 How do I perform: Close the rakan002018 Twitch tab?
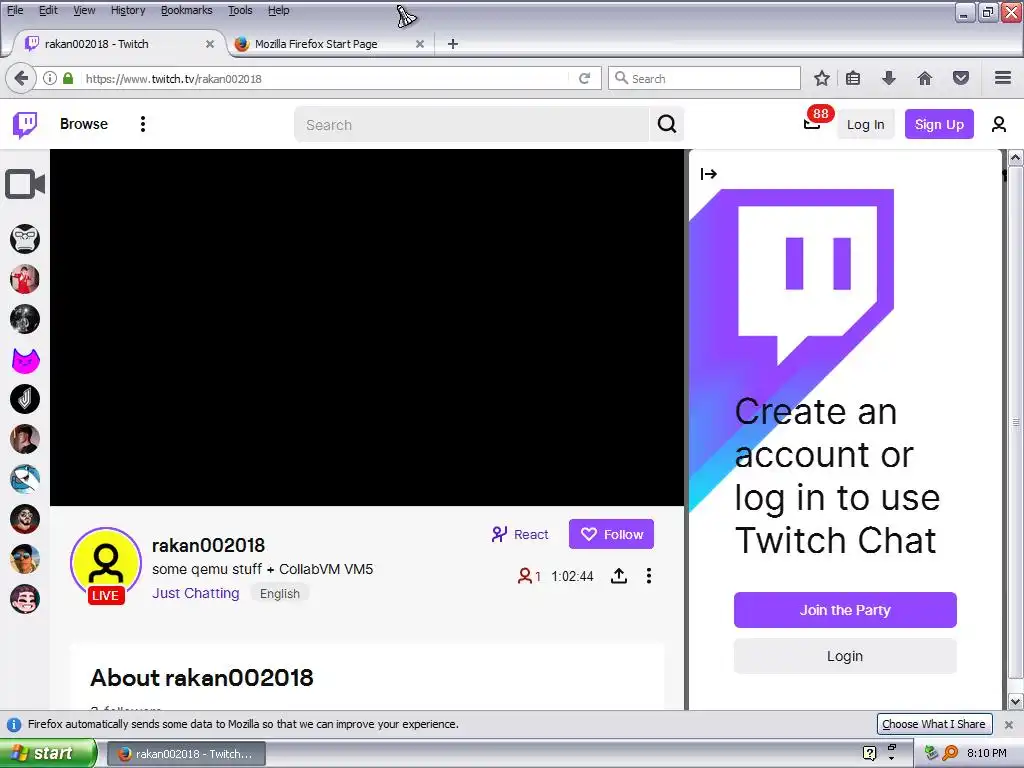[x=210, y=44]
